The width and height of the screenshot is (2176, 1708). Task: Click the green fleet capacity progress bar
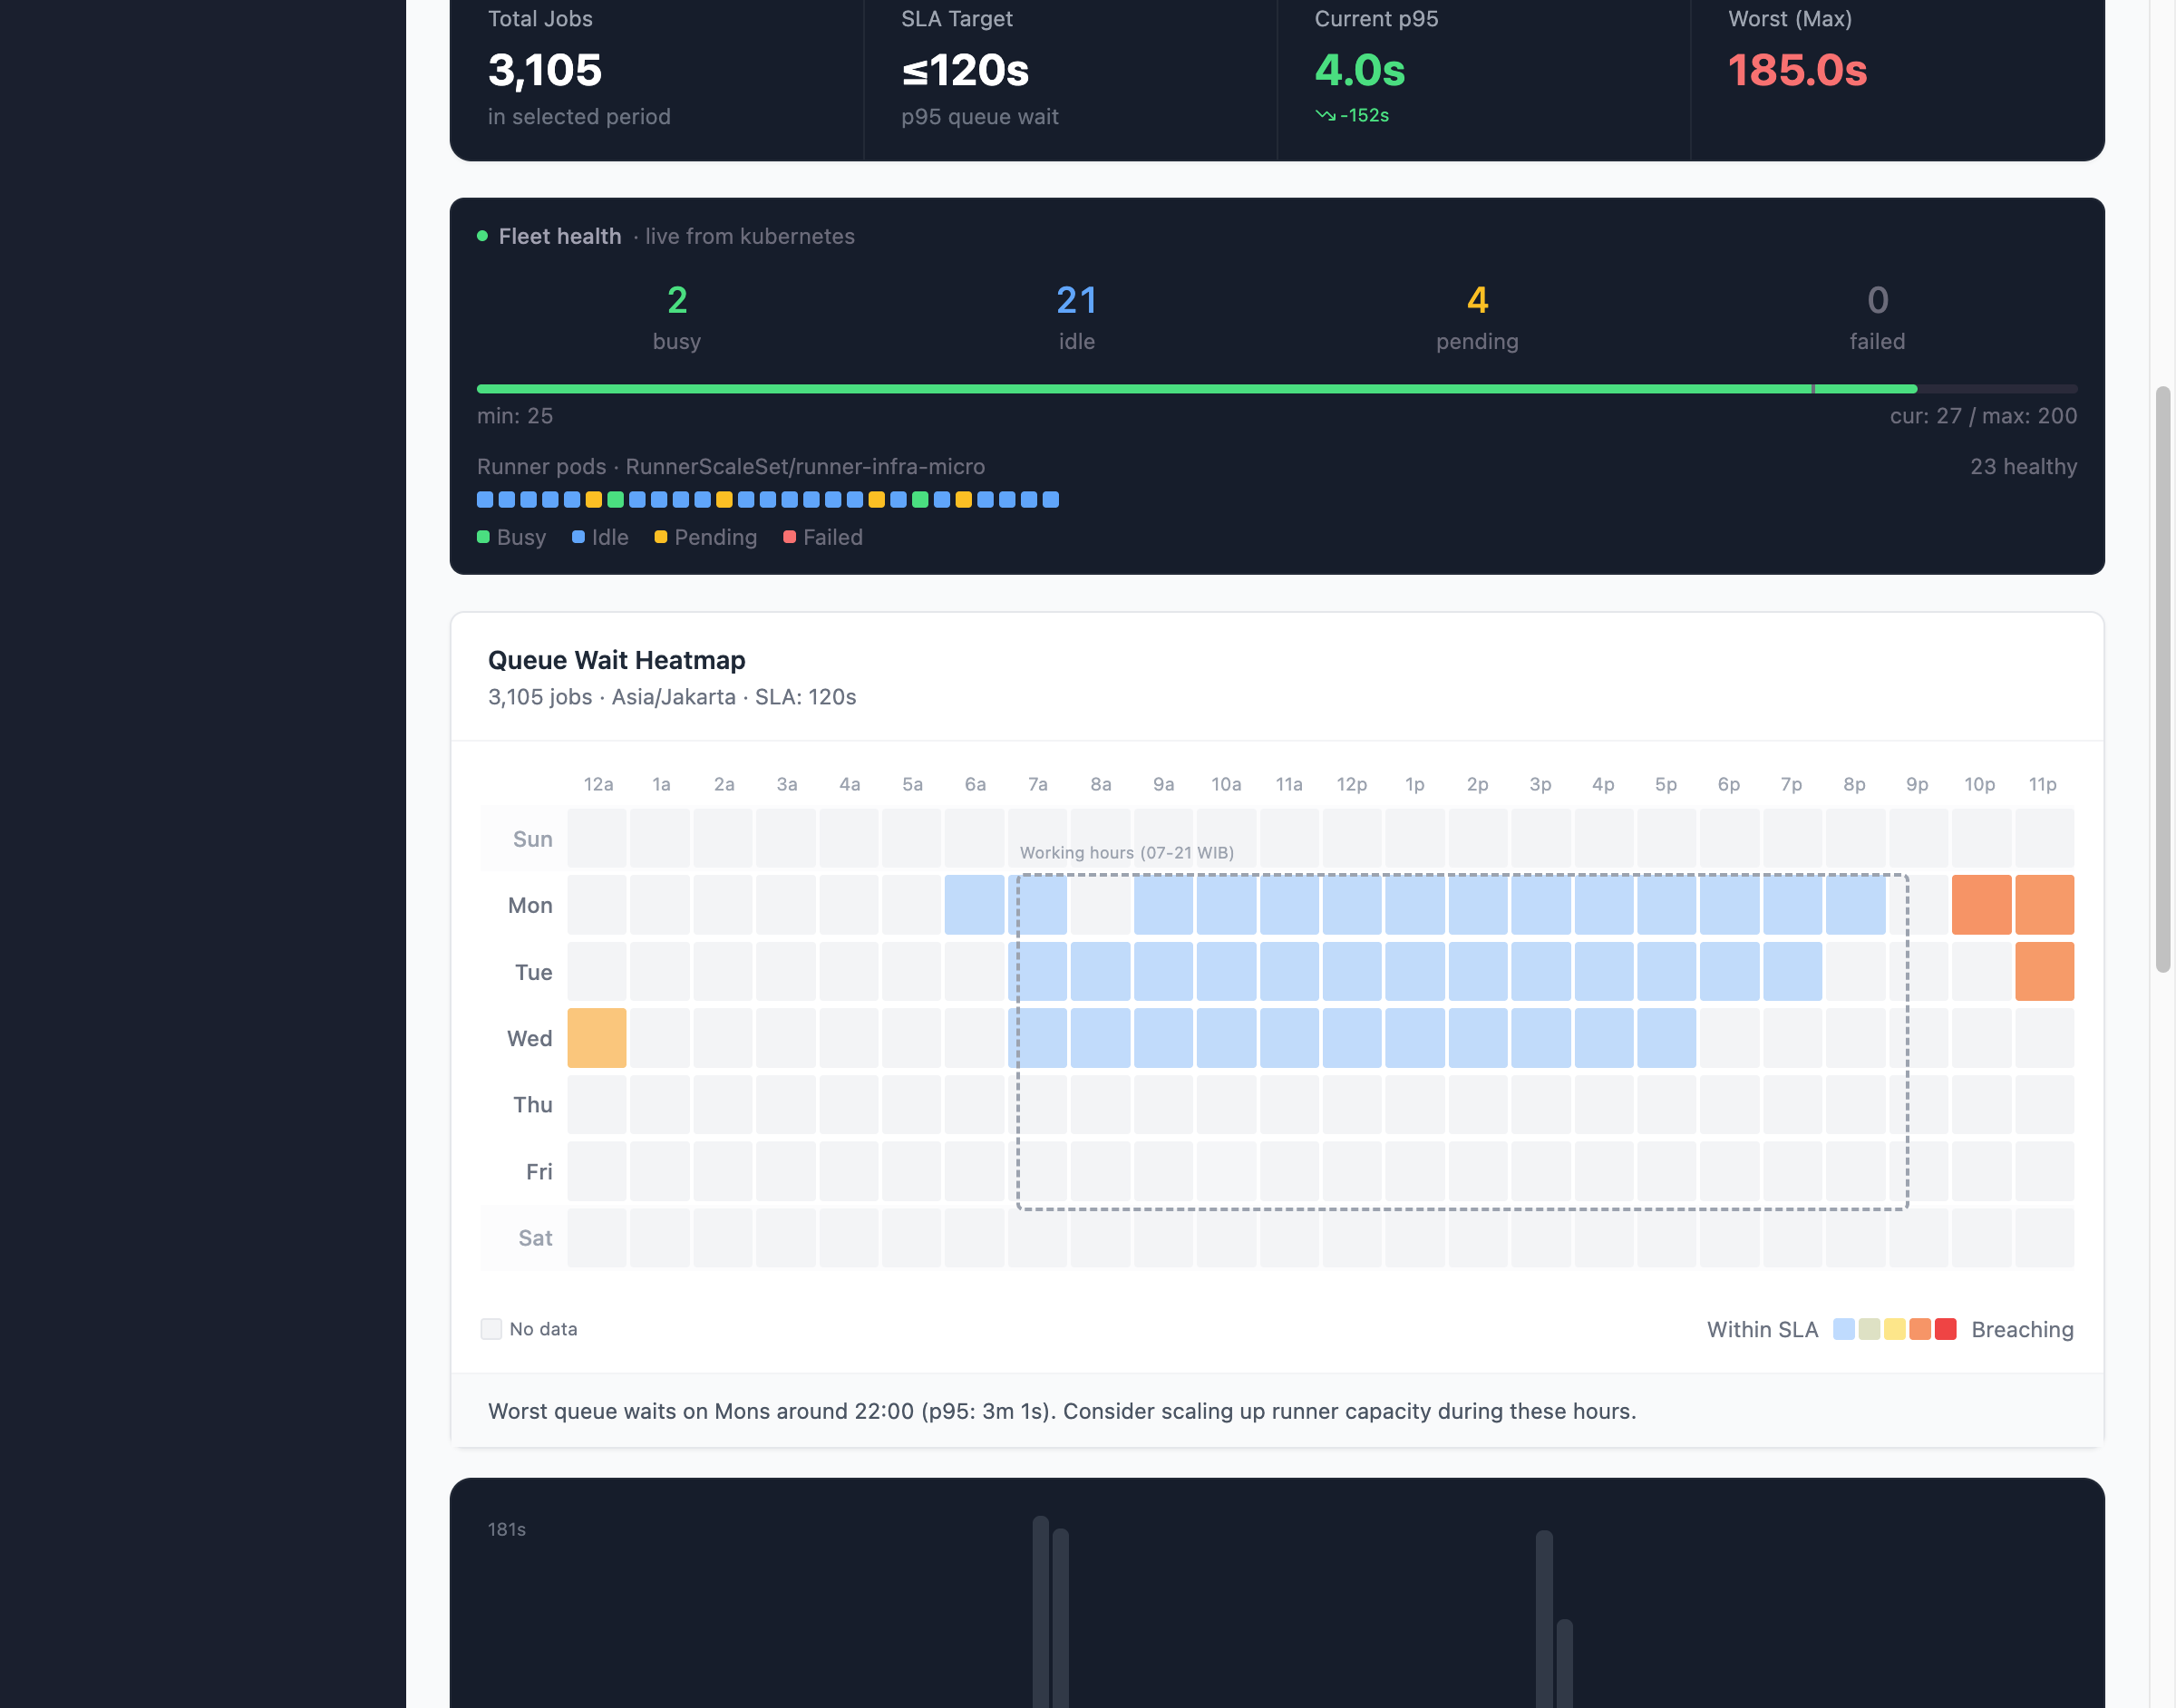(x=1196, y=389)
